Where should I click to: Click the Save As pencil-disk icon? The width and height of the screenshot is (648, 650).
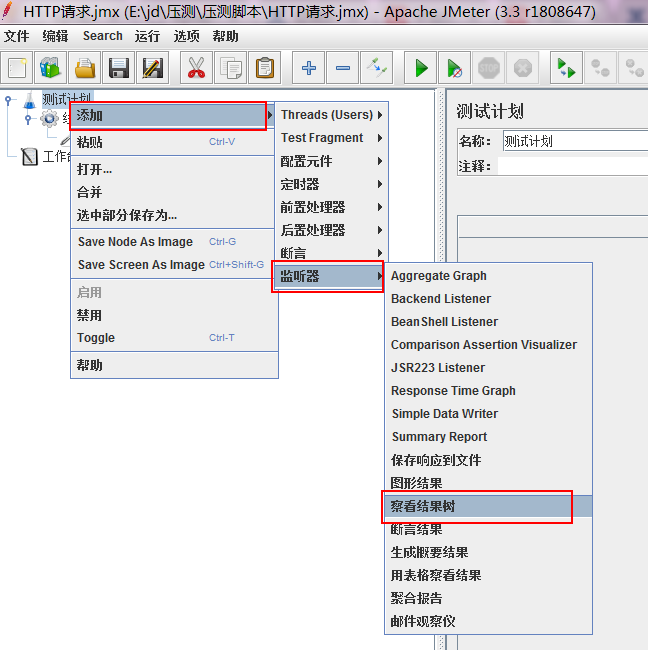pyautogui.click(x=153, y=68)
